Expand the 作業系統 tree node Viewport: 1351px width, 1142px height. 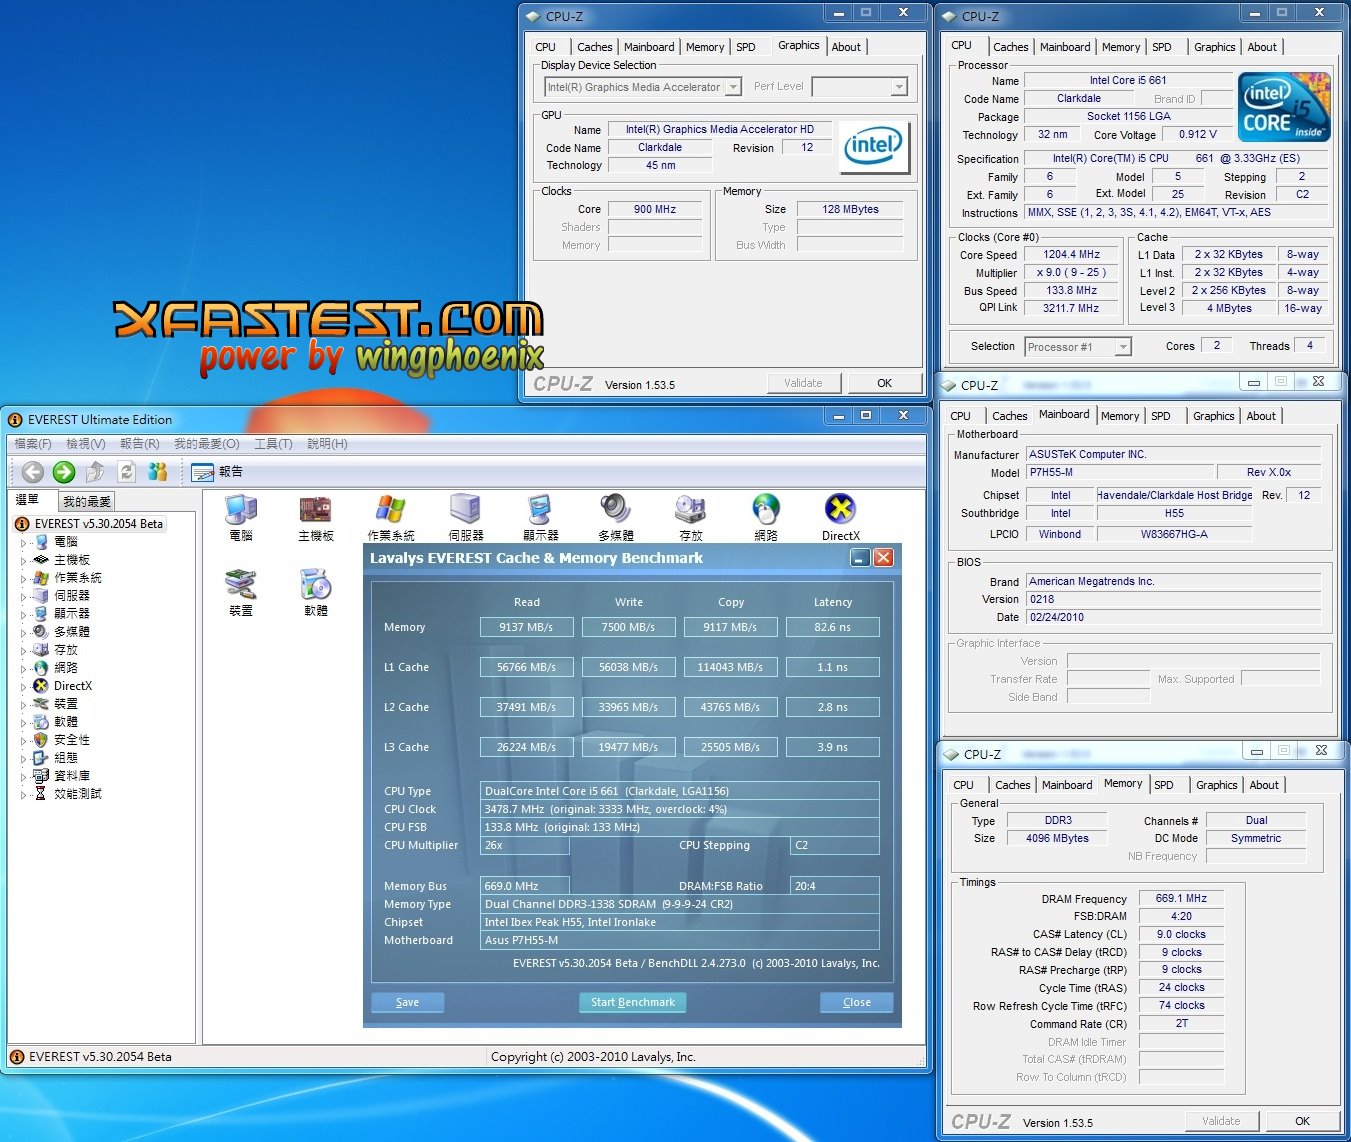point(24,579)
